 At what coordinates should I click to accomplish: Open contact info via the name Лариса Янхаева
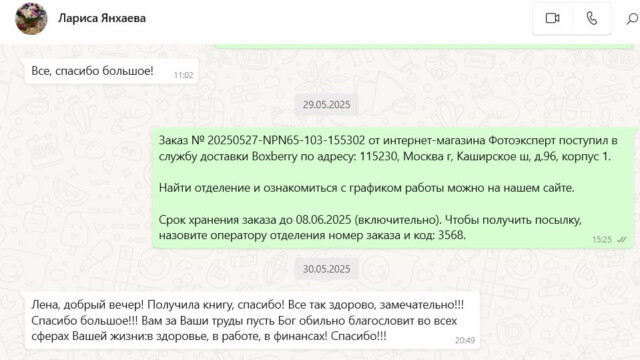tap(102, 18)
